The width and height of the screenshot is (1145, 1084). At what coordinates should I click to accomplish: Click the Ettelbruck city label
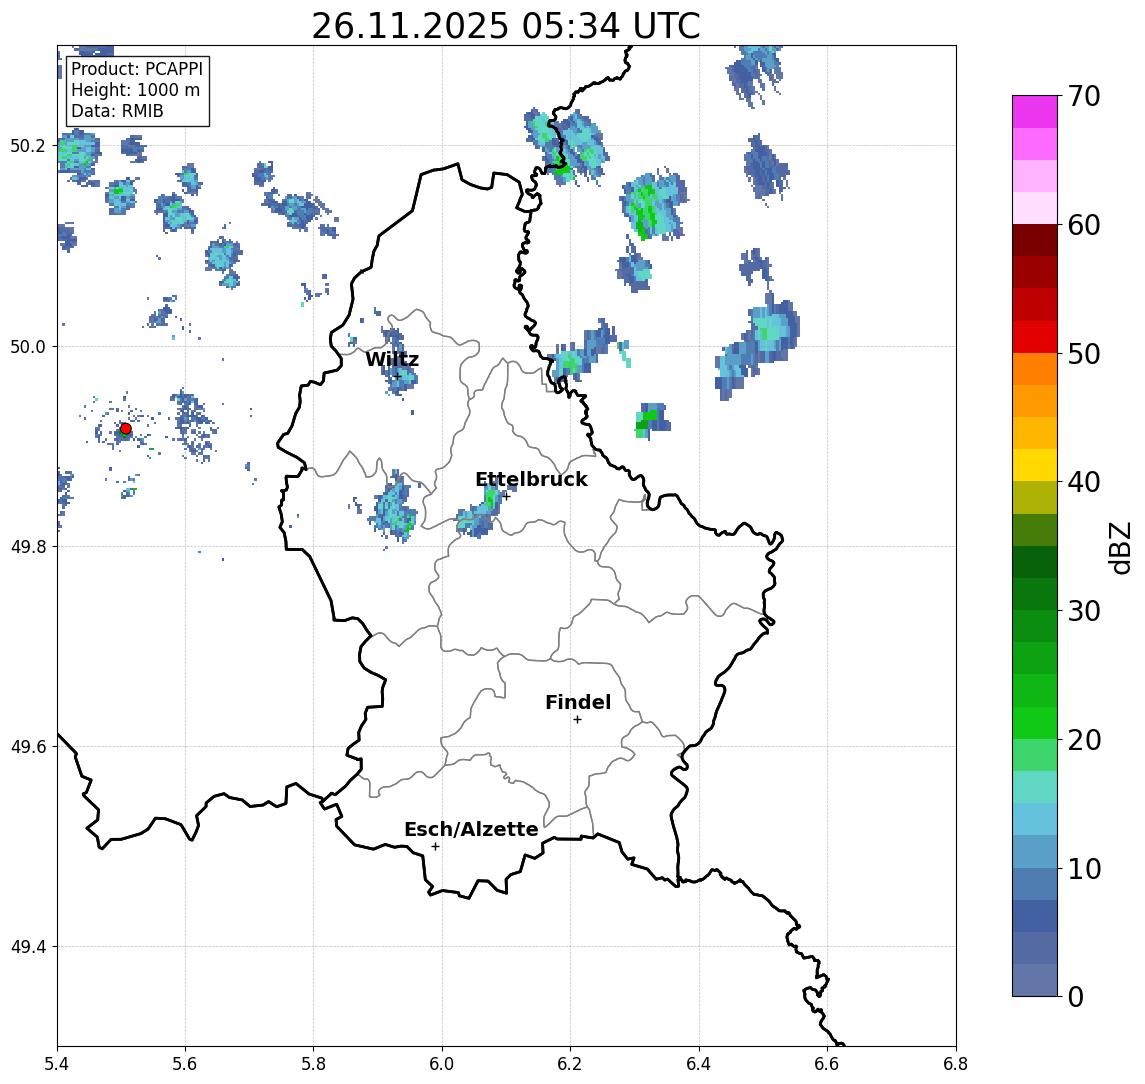pos(531,479)
